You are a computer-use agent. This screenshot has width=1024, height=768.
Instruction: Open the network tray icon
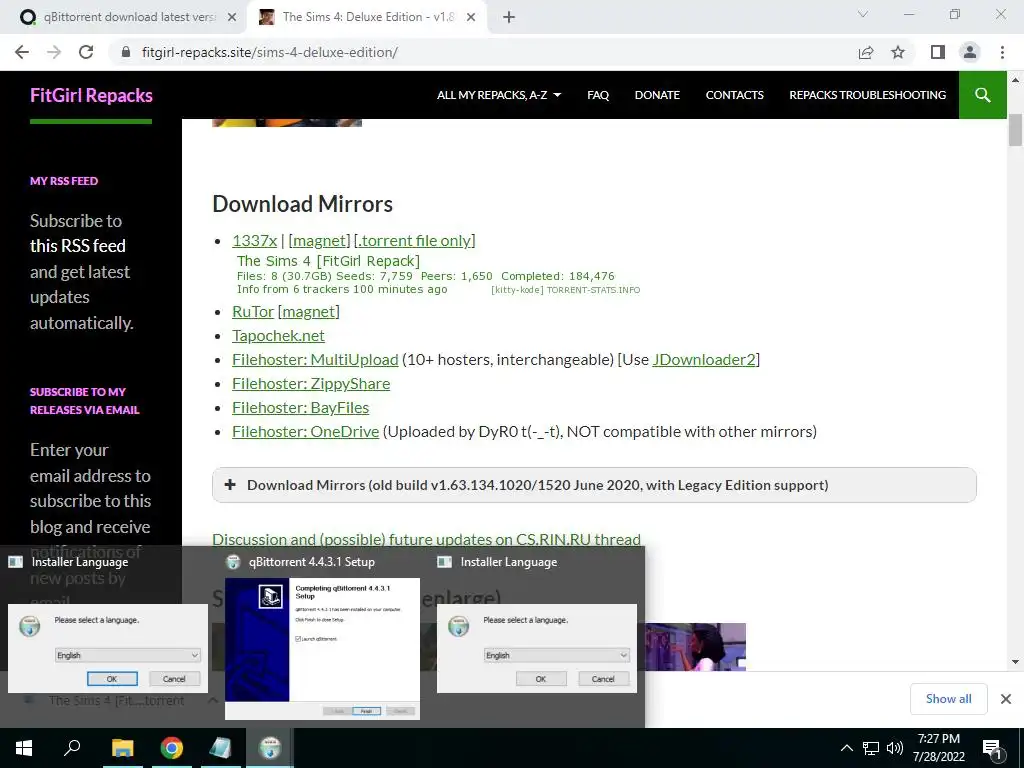871,748
